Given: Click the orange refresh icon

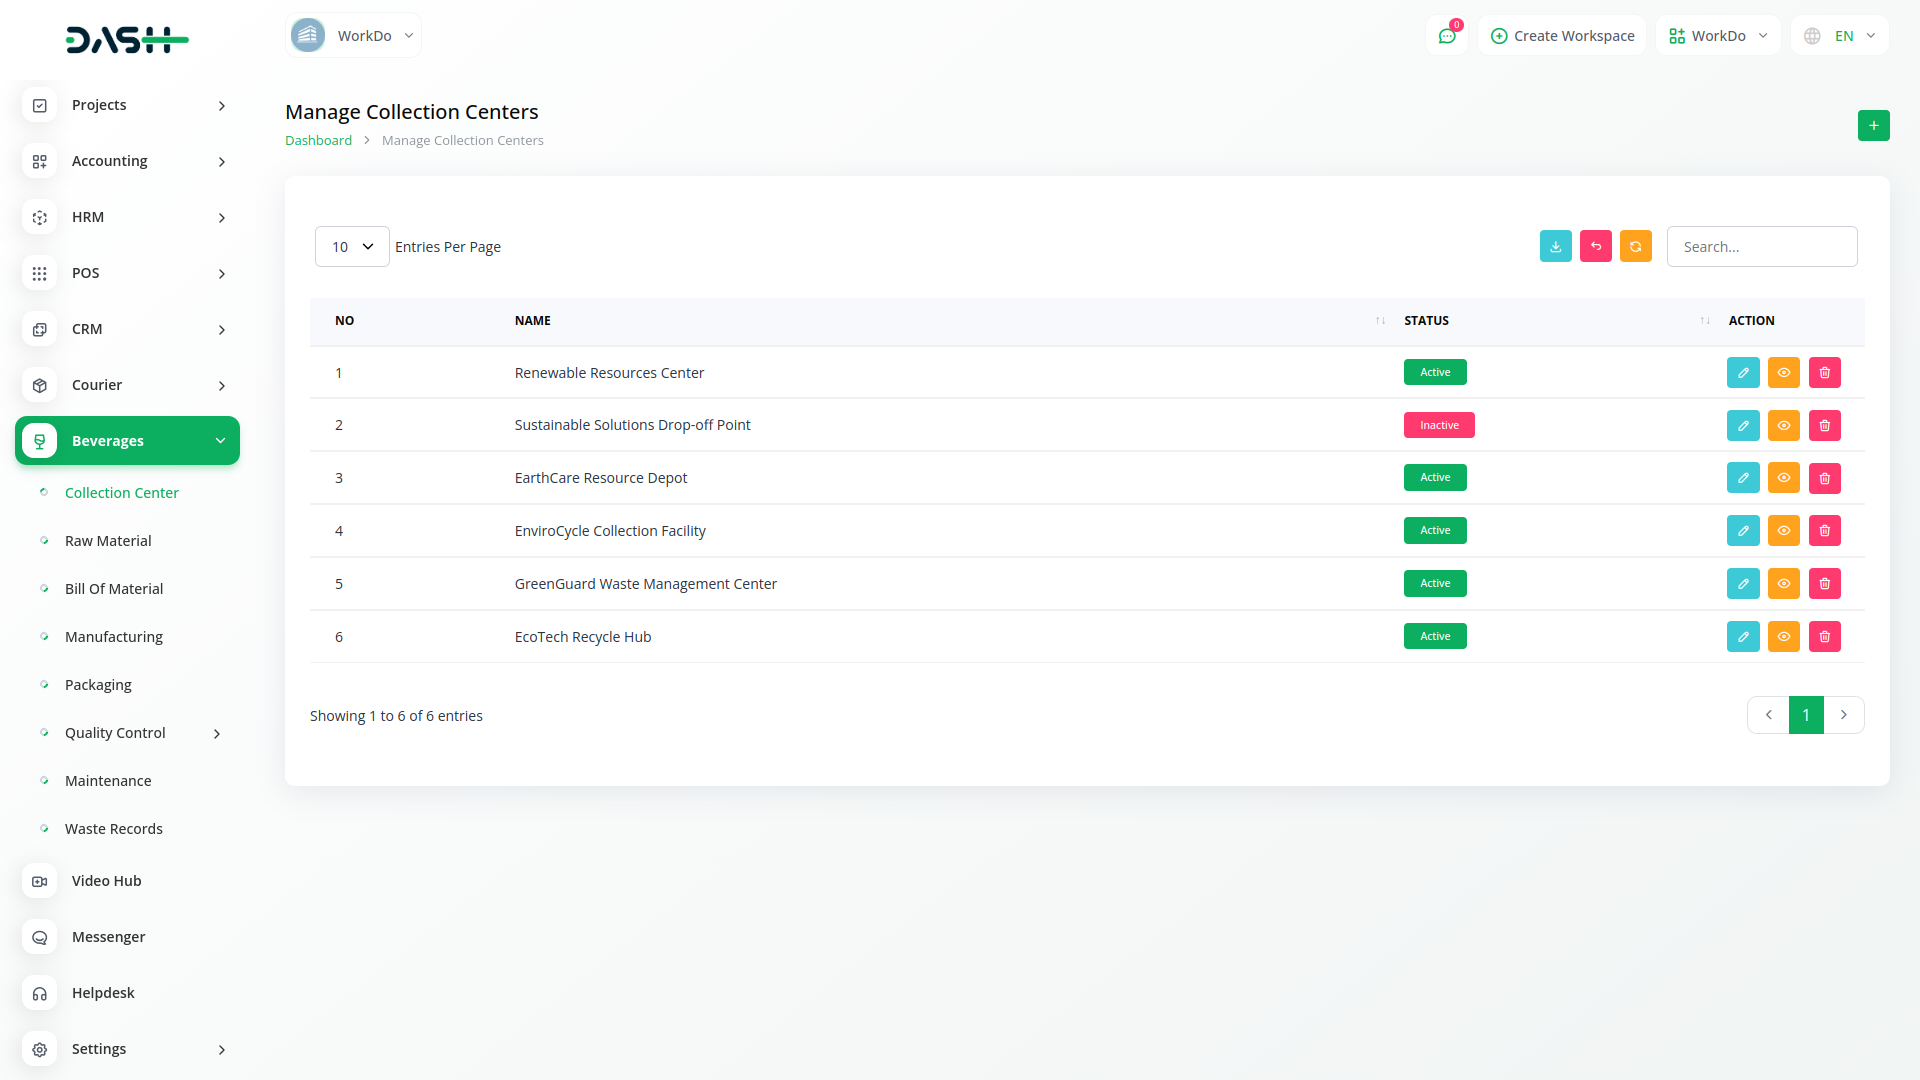Looking at the screenshot, I should click(1635, 246).
